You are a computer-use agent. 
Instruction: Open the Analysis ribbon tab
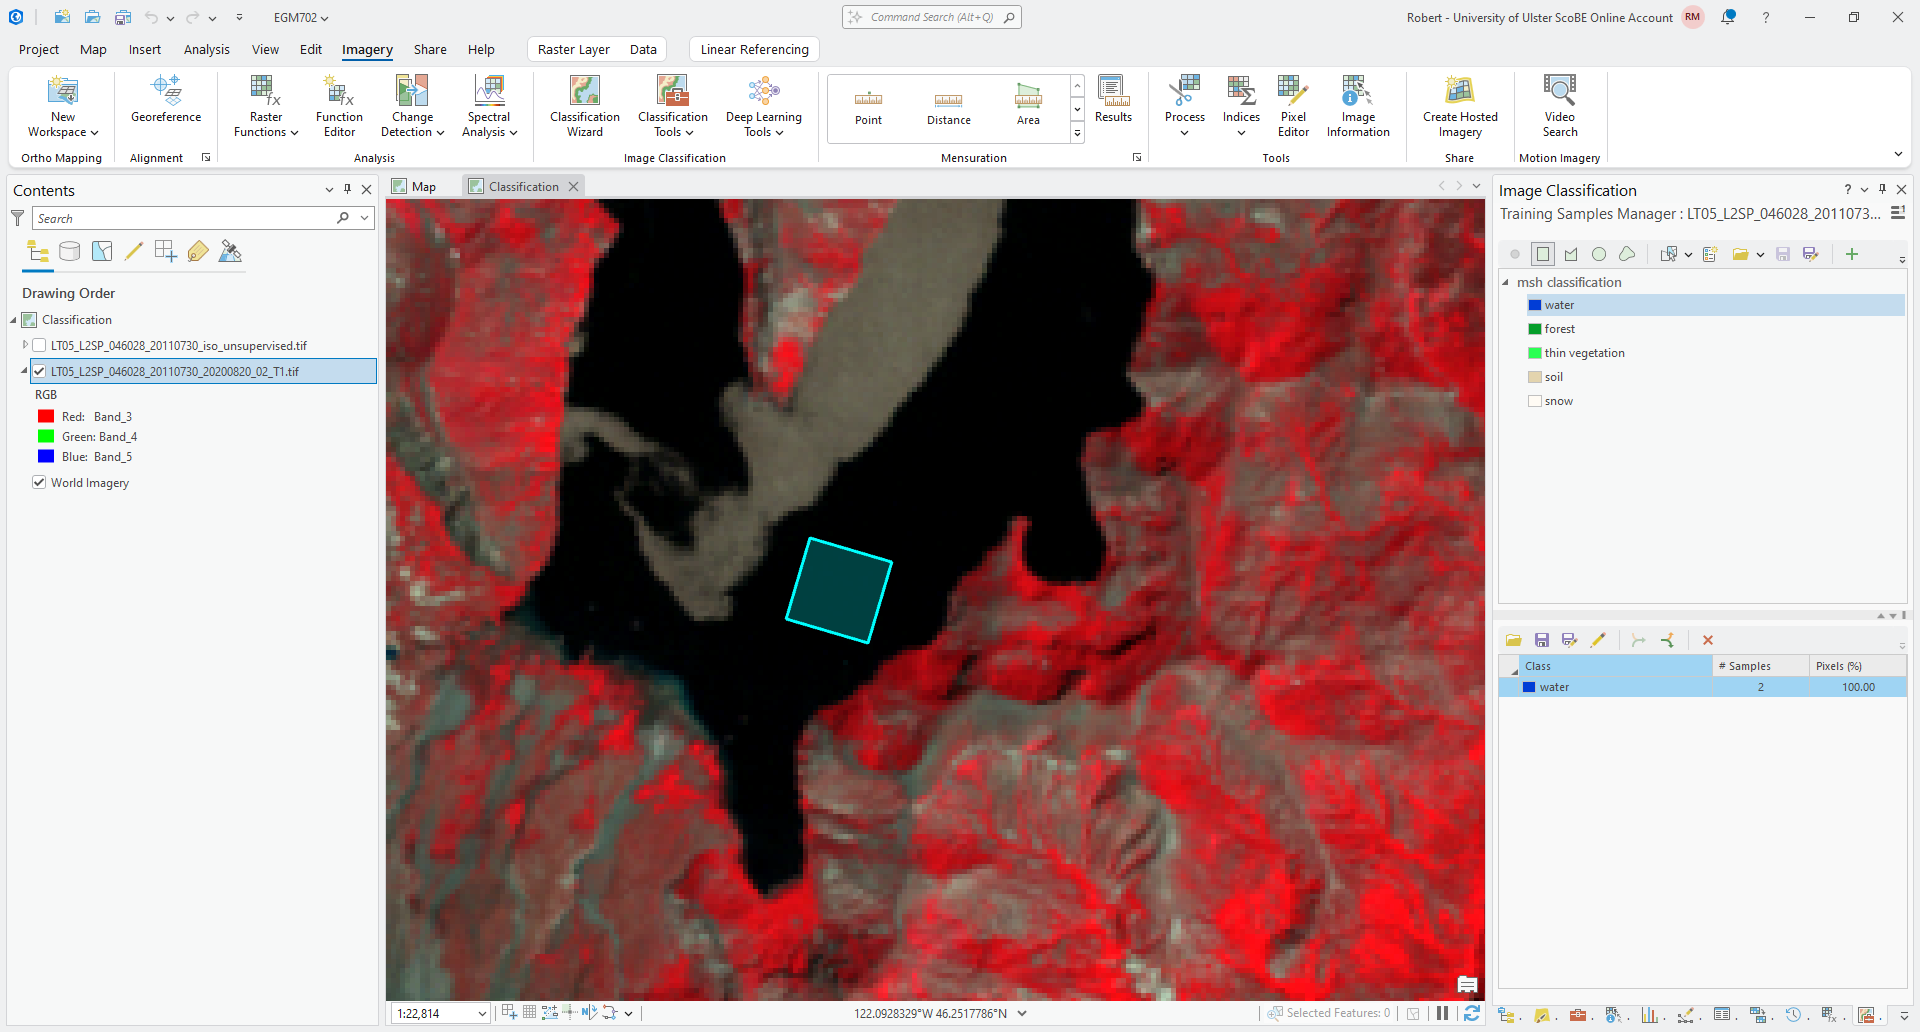pyautogui.click(x=206, y=49)
